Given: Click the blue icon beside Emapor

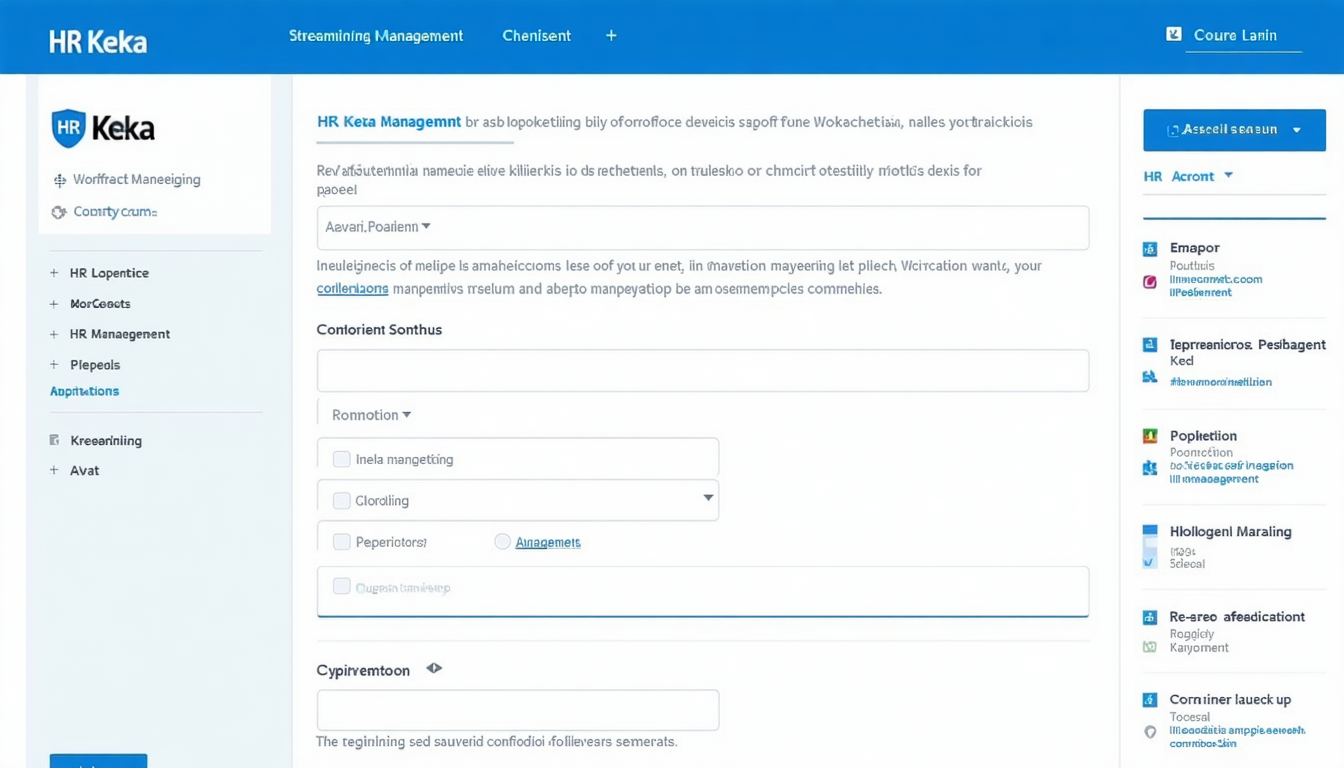Looking at the screenshot, I should pyautogui.click(x=1150, y=249).
